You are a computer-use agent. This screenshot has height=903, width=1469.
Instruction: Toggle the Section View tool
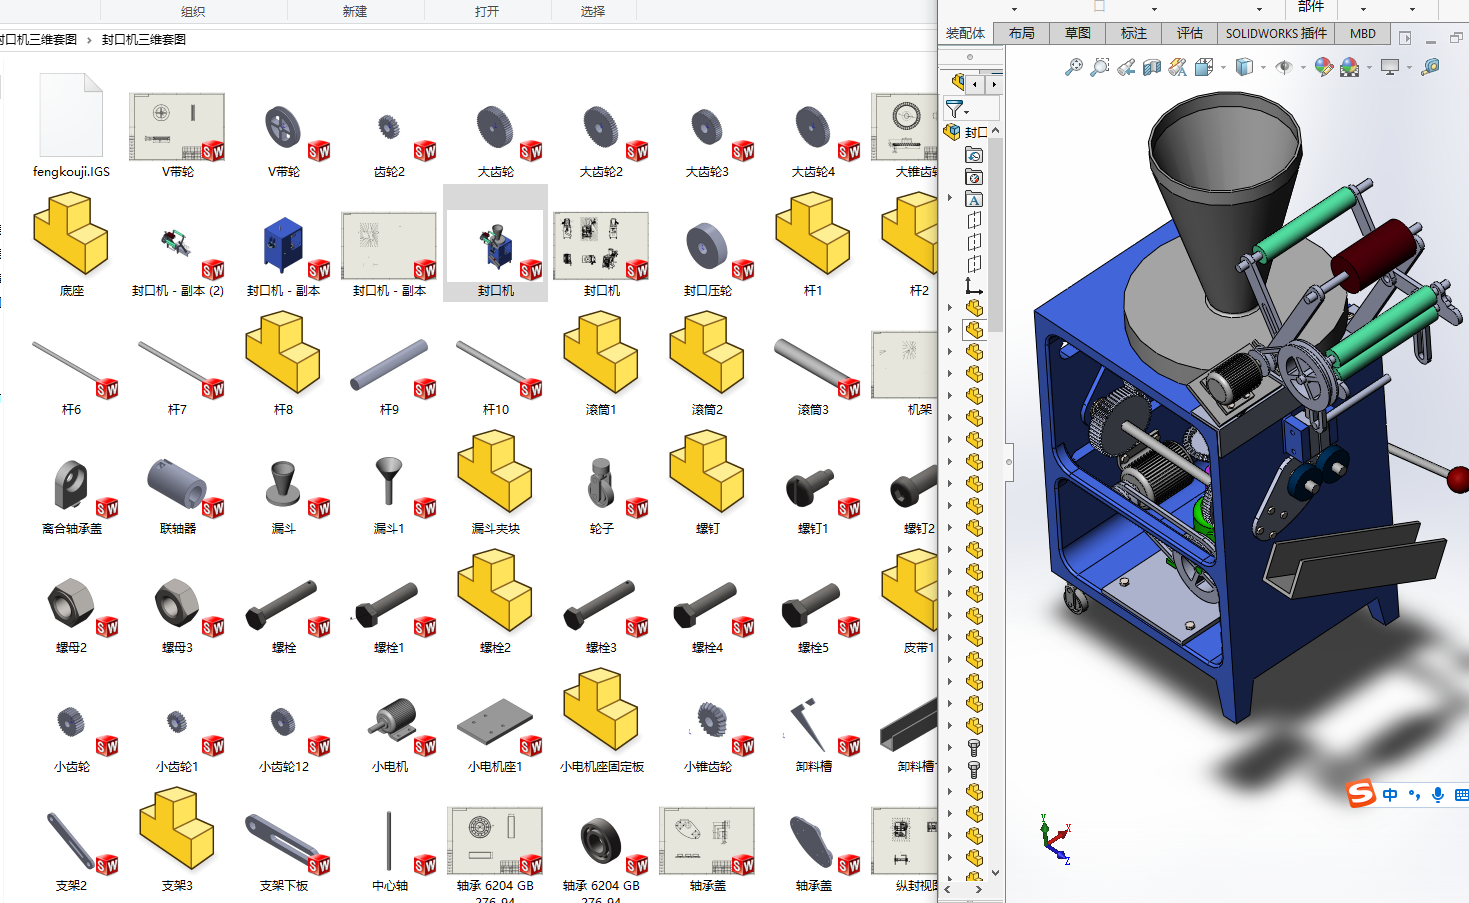coord(1152,67)
